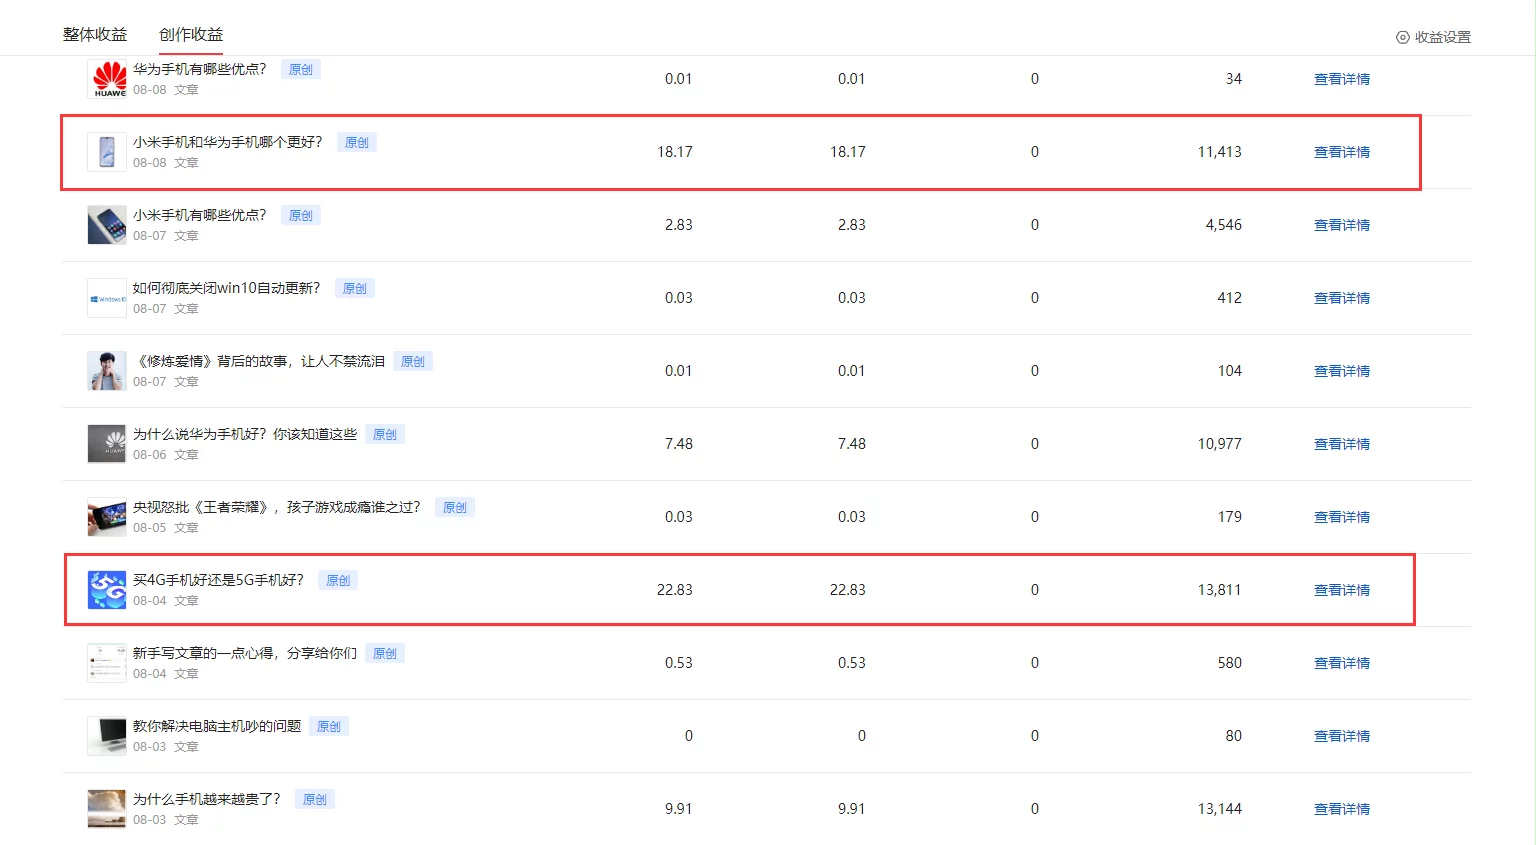Open article 如何彻底关闭win10自动更新？
This screenshot has height=845, width=1536.
point(227,288)
